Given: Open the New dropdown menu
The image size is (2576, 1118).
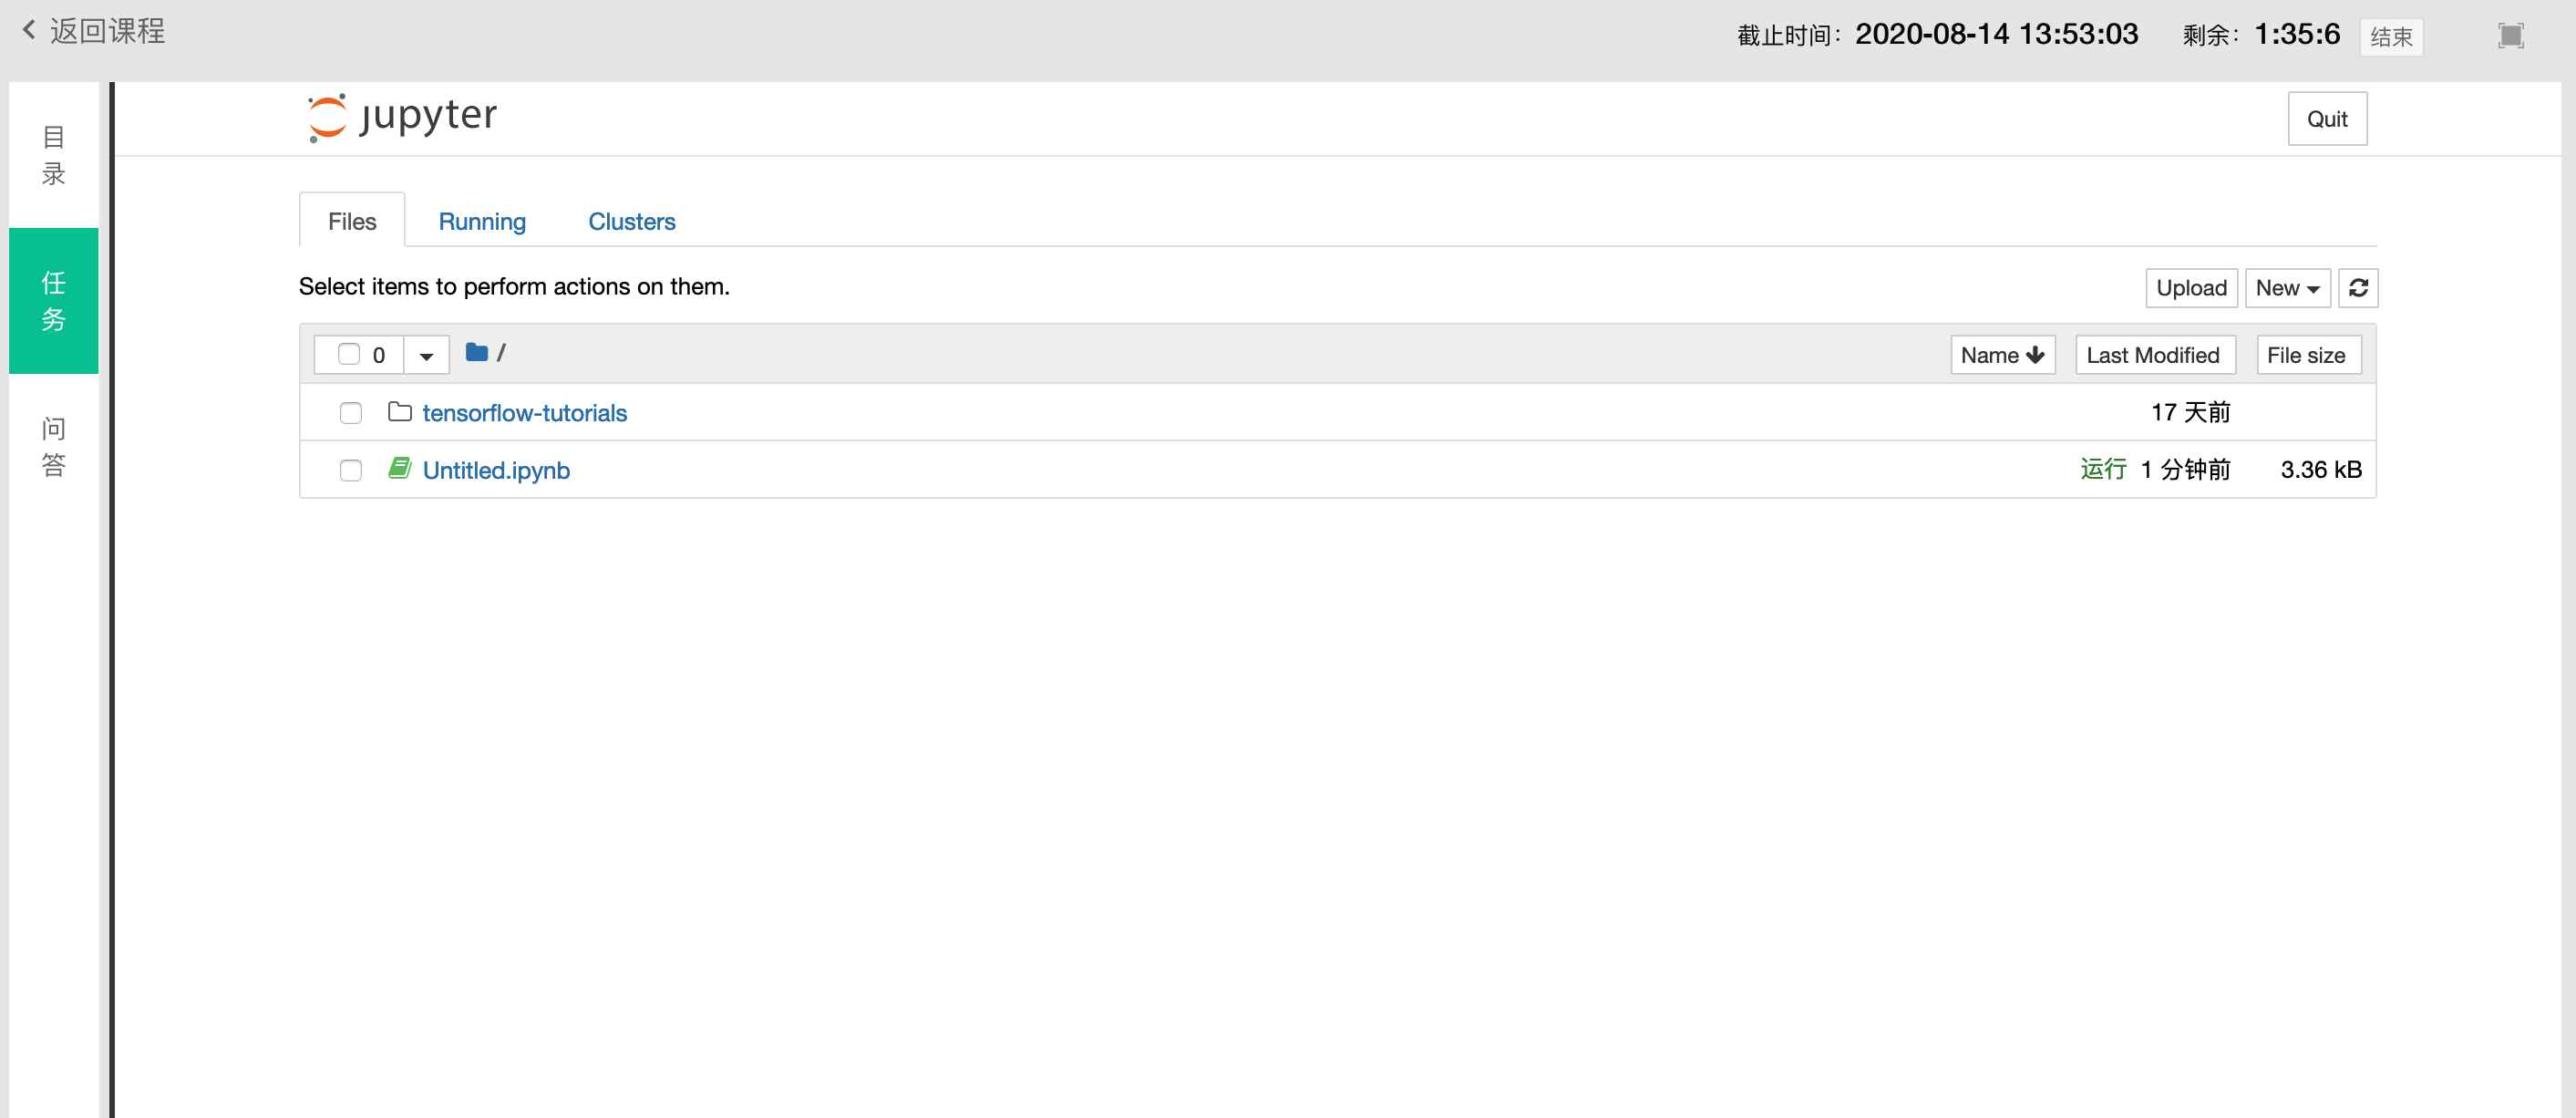Looking at the screenshot, I should (x=2286, y=288).
